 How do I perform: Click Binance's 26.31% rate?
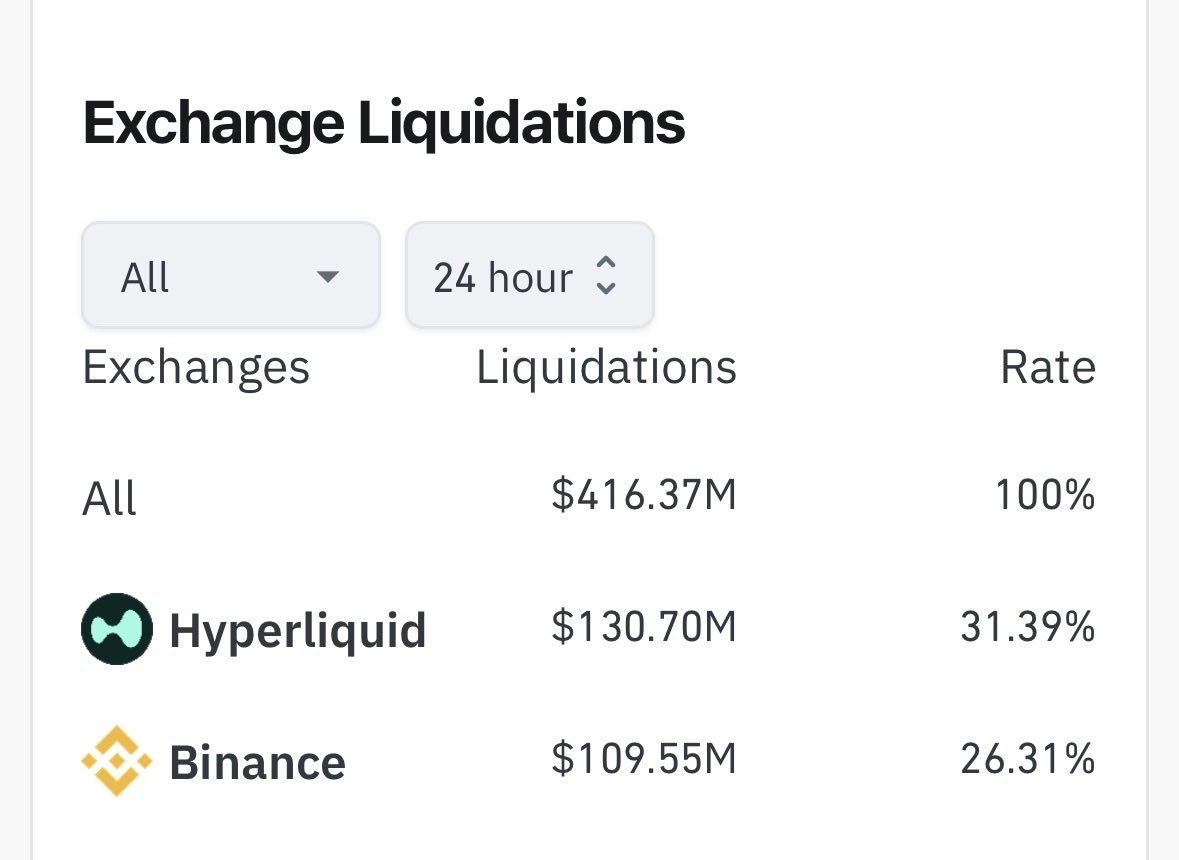(1028, 760)
